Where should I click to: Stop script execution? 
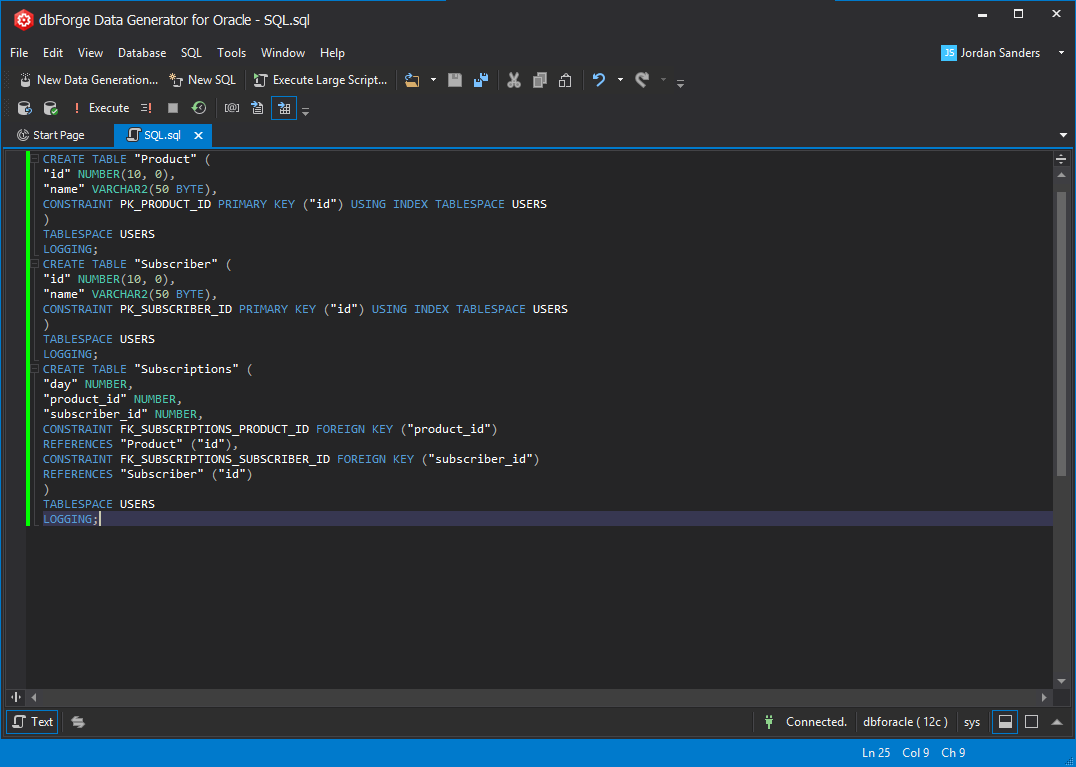[174, 107]
